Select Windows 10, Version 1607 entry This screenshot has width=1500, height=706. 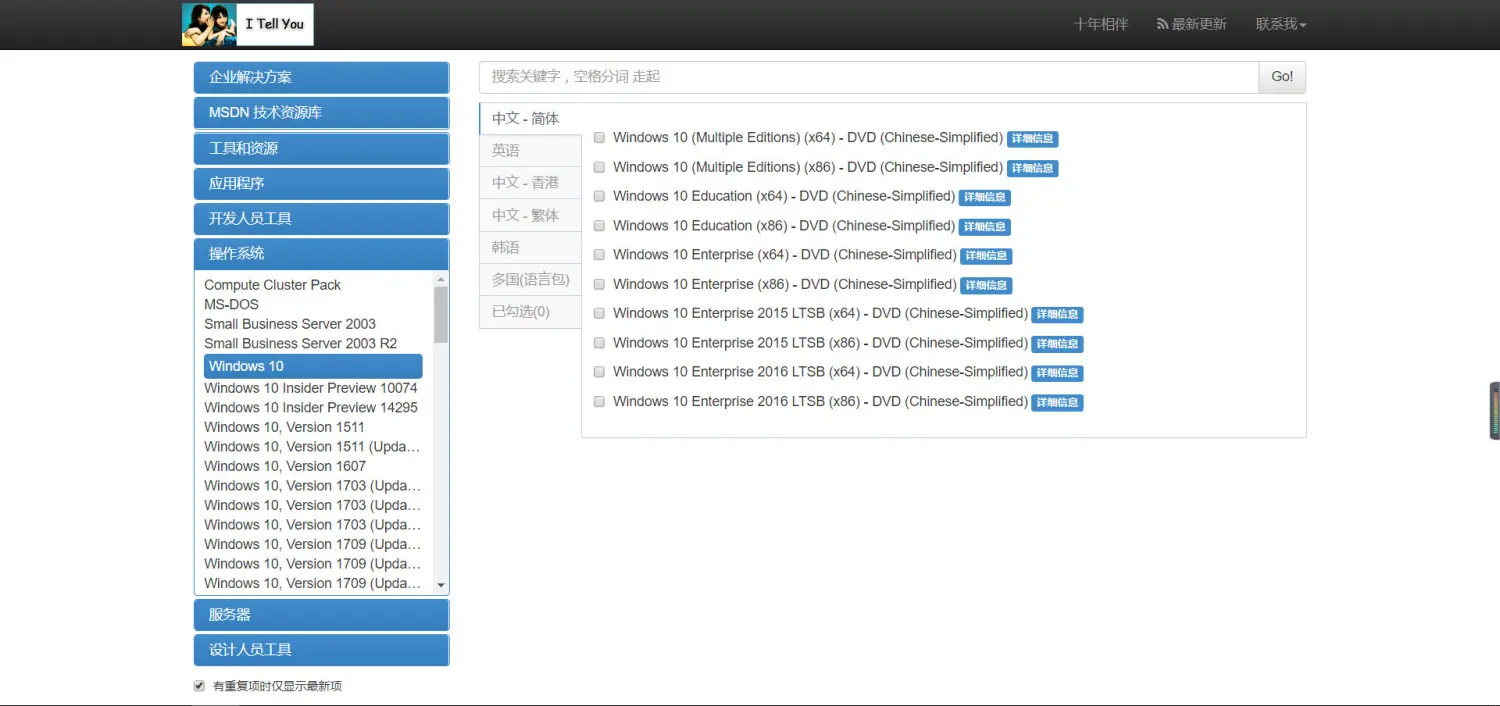click(285, 466)
